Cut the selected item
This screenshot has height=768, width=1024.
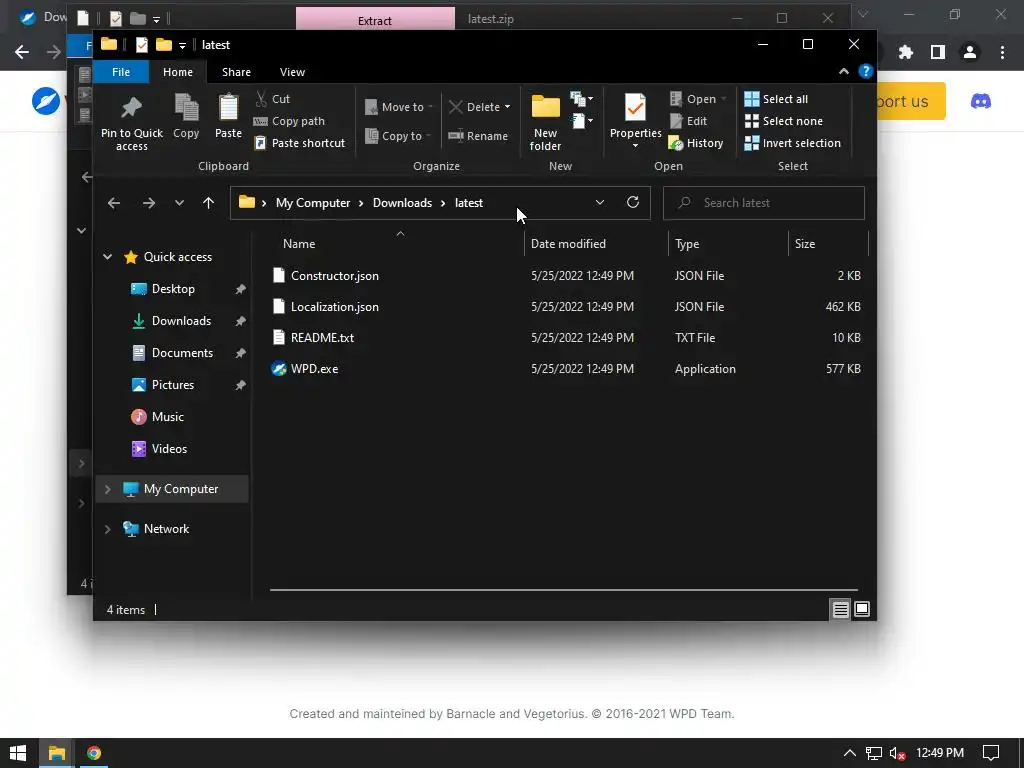click(272, 99)
